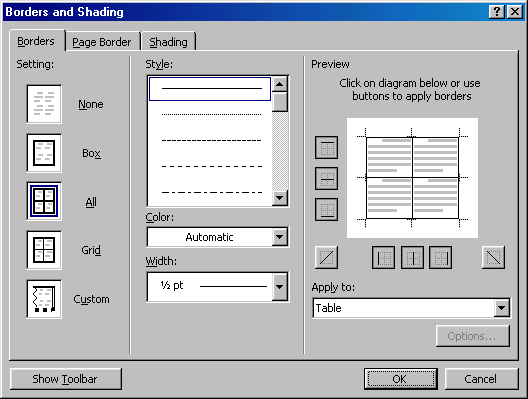
Task: Select the None border setting icon
Action: (x=44, y=104)
